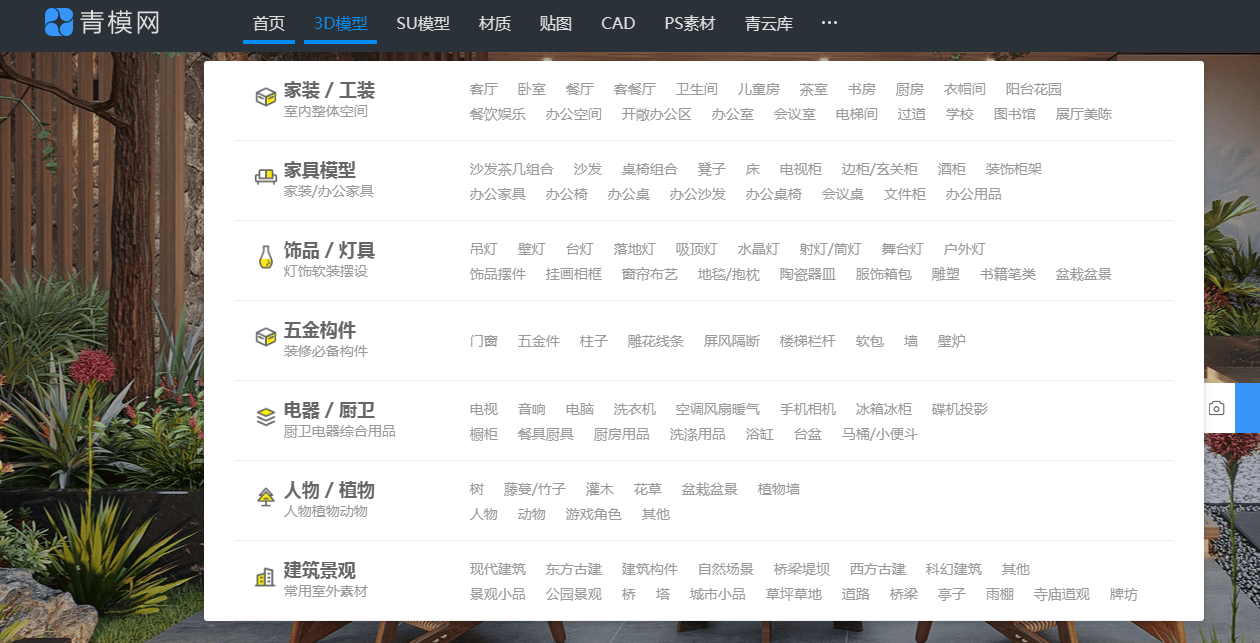Open the SU模型 menu

point(423,24)
